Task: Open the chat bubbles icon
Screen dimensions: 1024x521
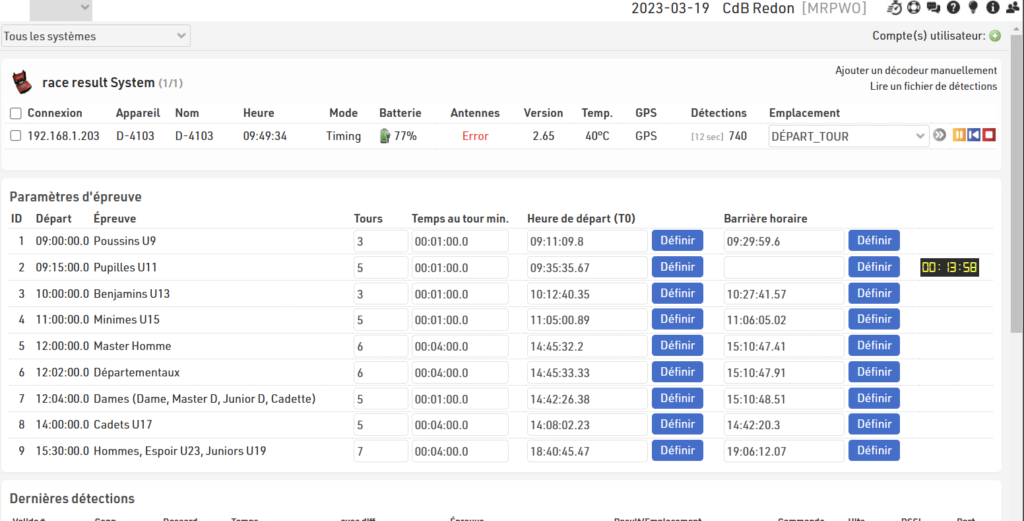Action: (933, 8)
